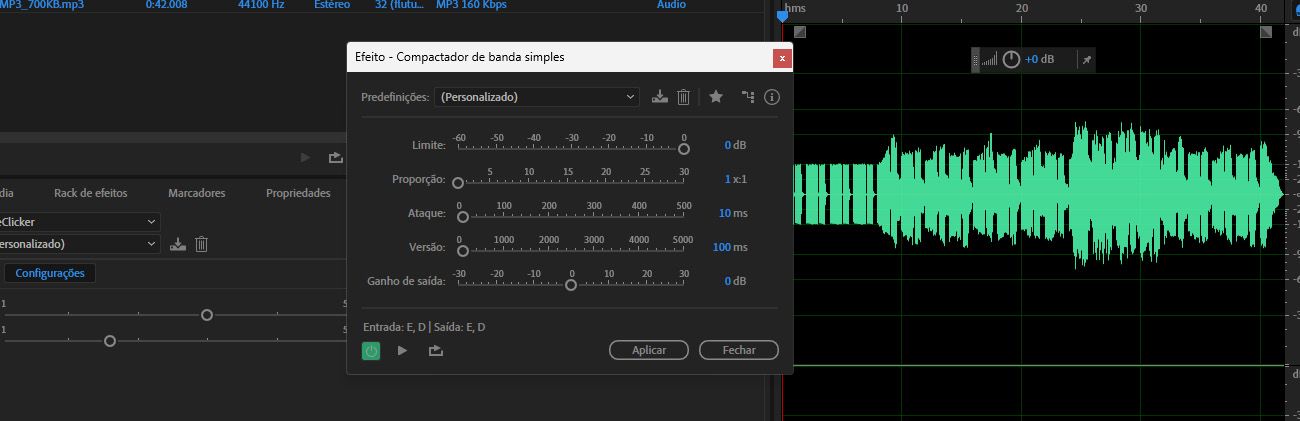This screenshot has height=421, width=1300.
Task: Switch to the Rack de efeitos tab
Action: [x=90, y=193]
